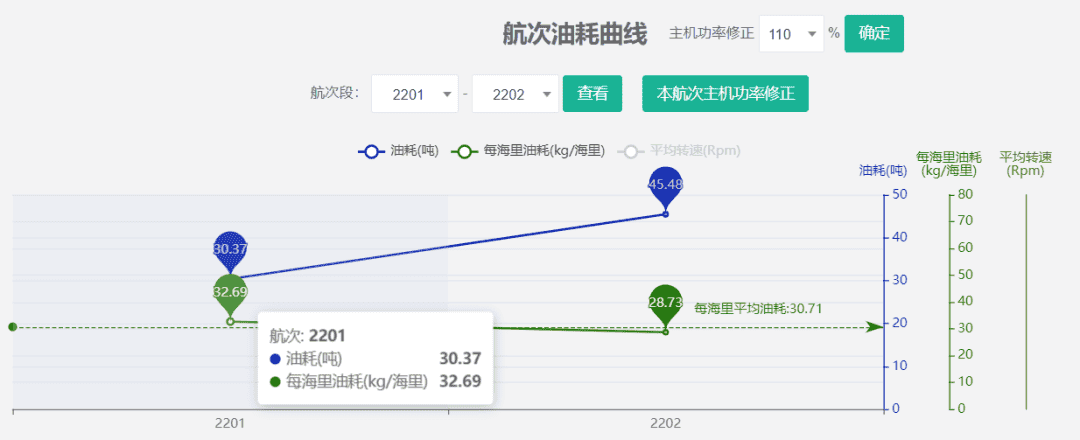Toggle the 每海里油耗(kg/海里) legend series

click(530, 151)
